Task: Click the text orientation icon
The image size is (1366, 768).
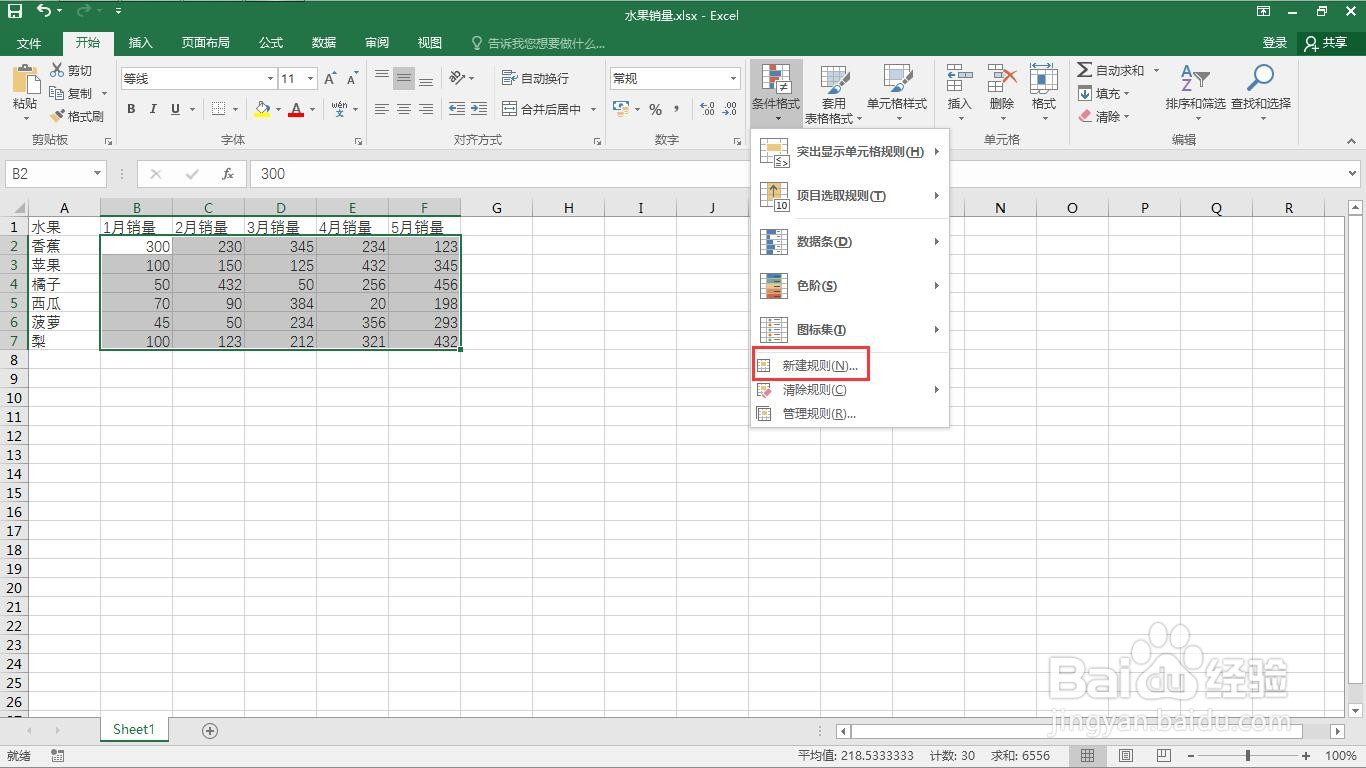Action: click(457, 78)
